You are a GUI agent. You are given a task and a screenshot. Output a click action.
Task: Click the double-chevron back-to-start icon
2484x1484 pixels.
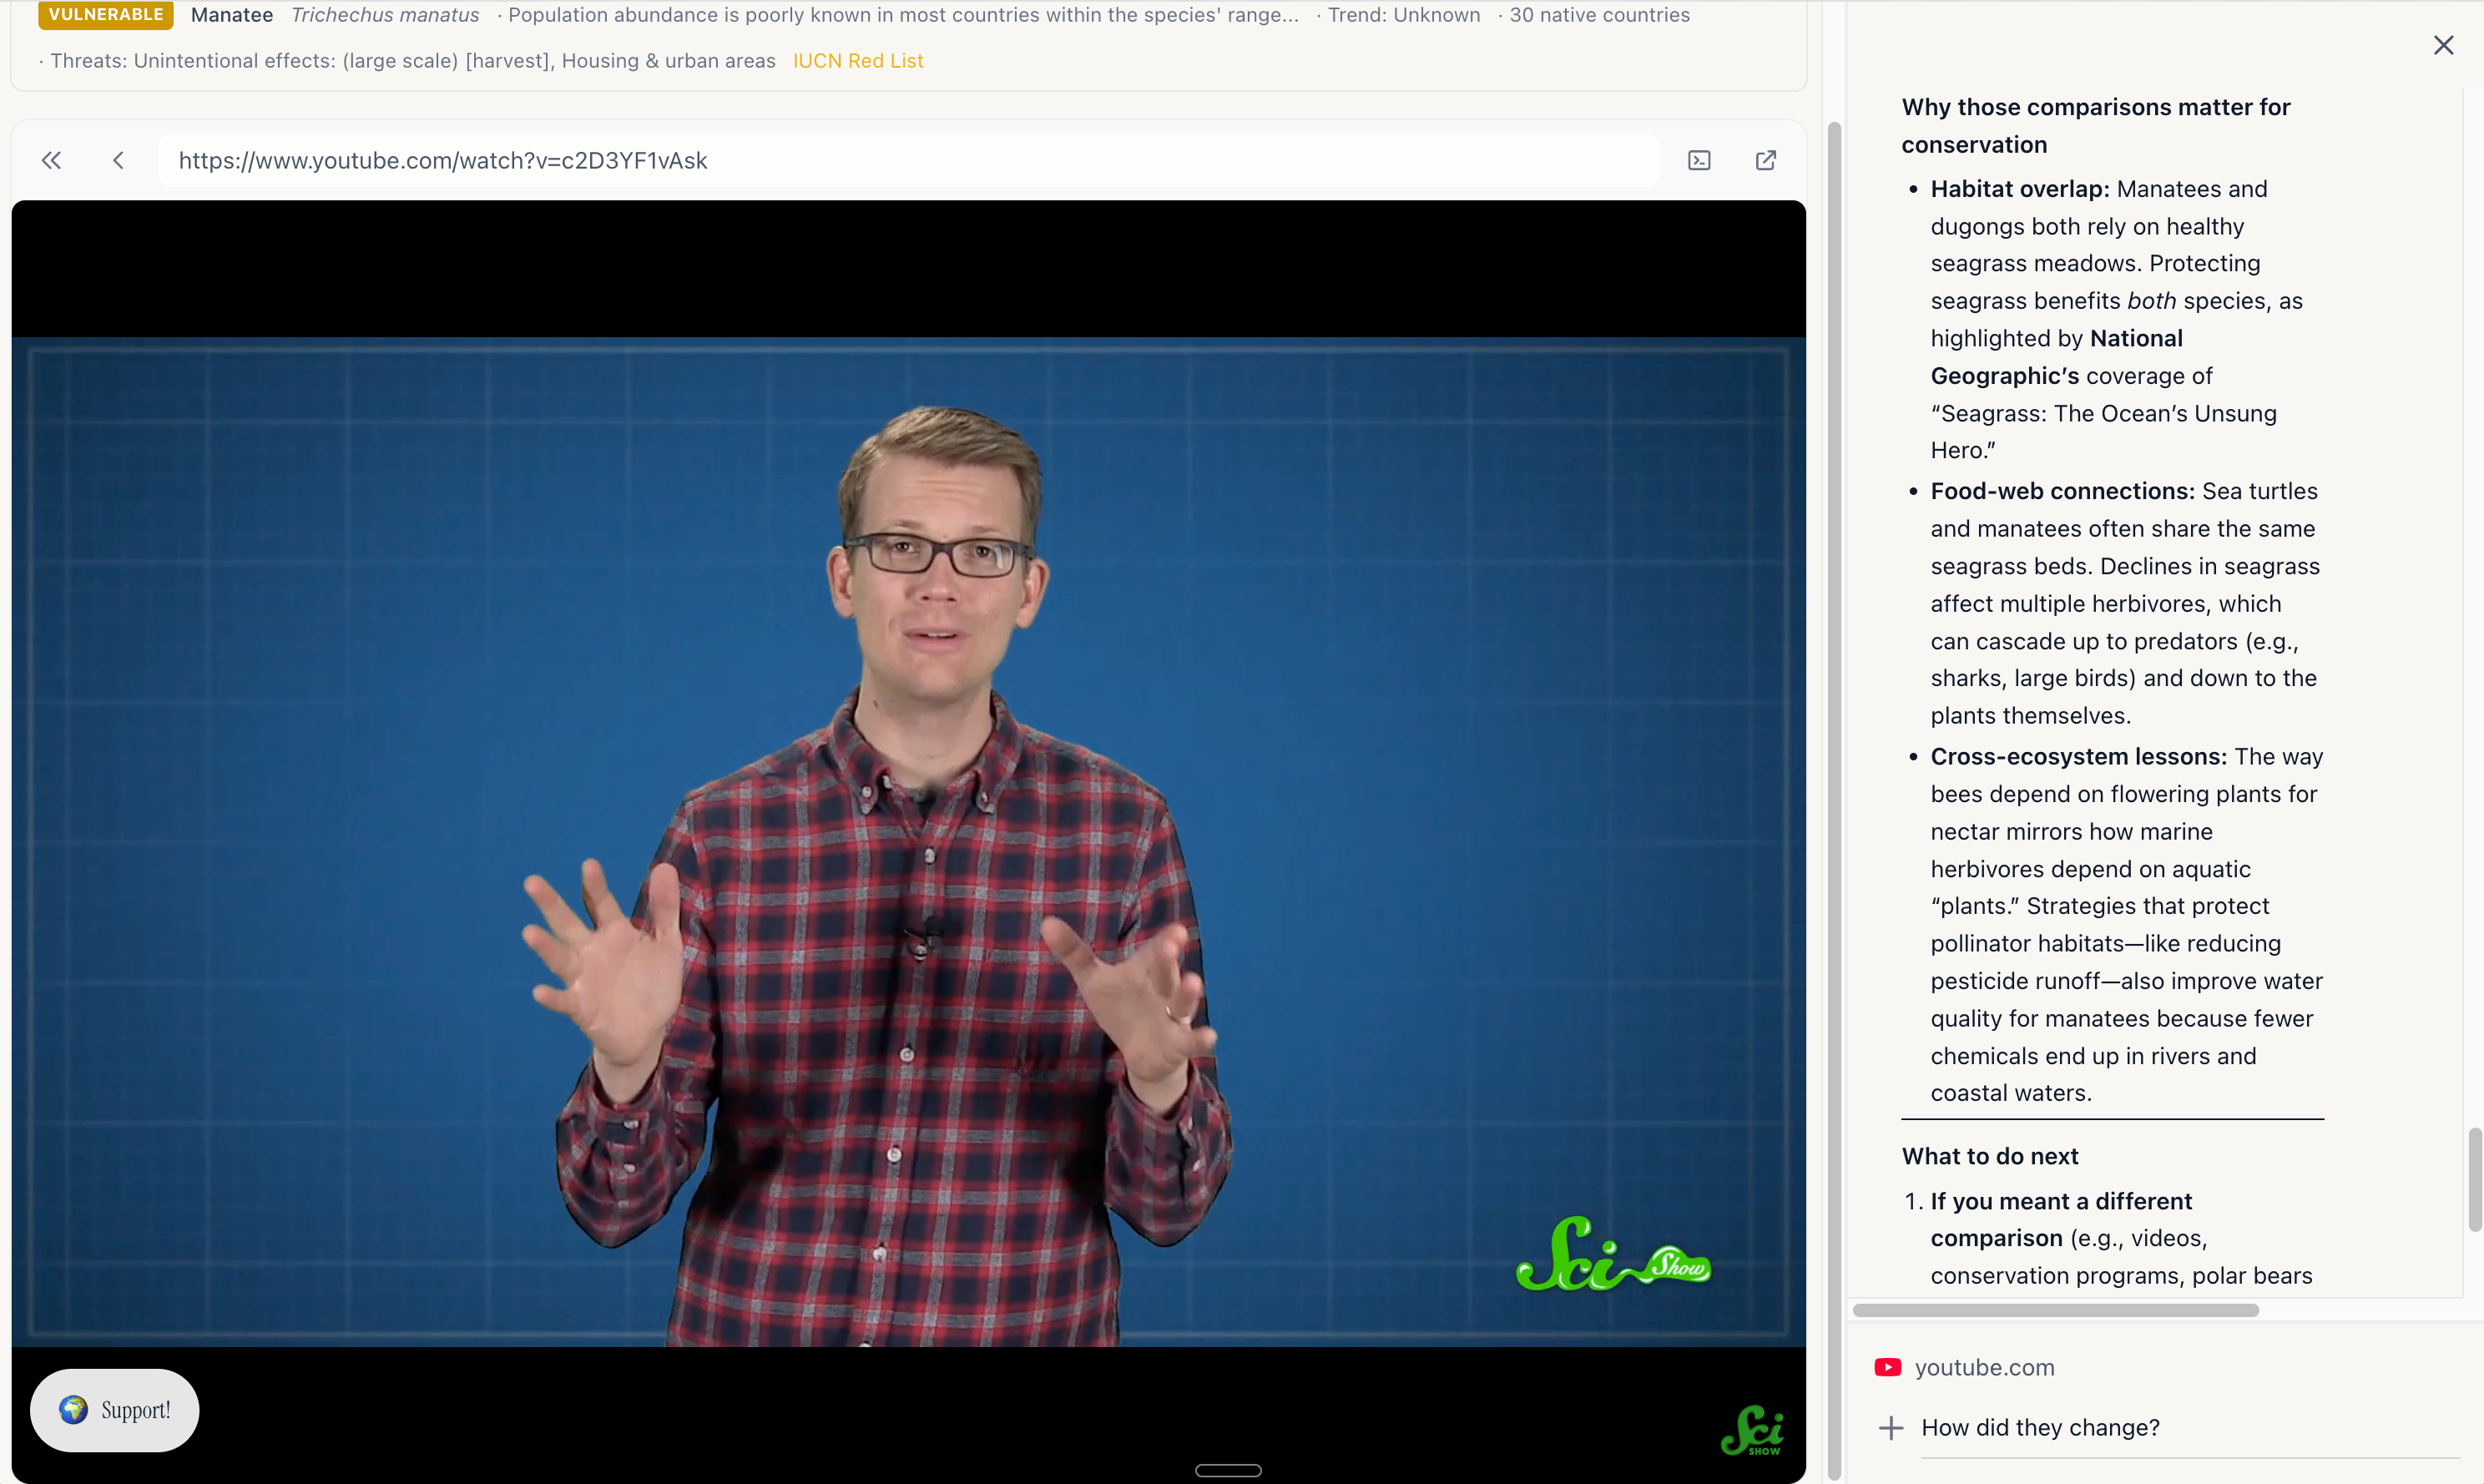point(52,160)
